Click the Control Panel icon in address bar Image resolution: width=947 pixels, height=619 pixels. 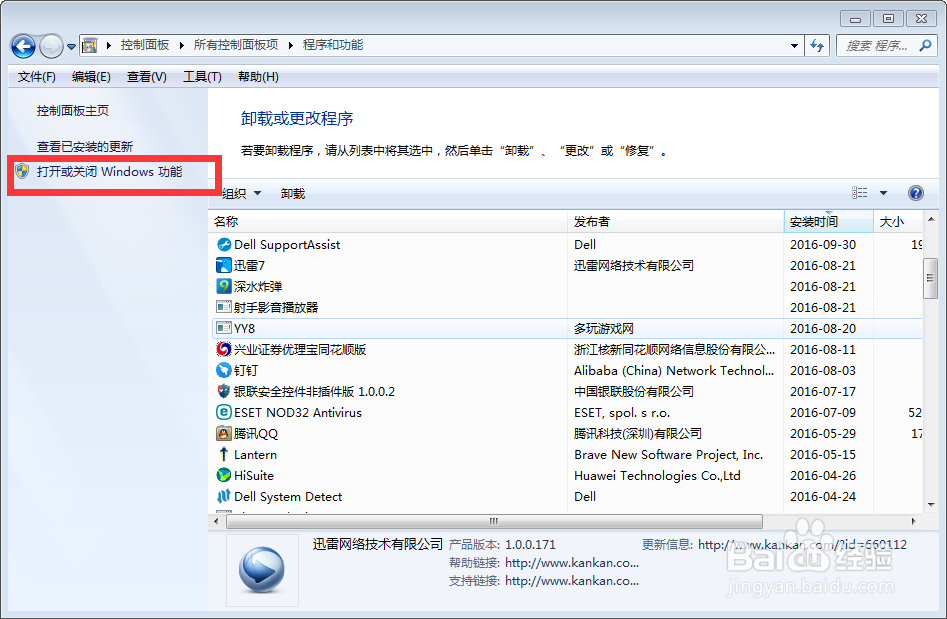pyautogui.click(x=90, y=45)
